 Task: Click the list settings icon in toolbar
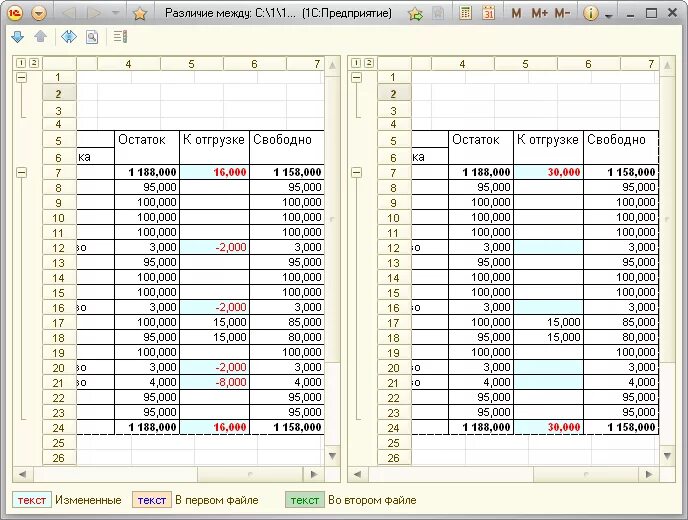click(x=120, y=37)
